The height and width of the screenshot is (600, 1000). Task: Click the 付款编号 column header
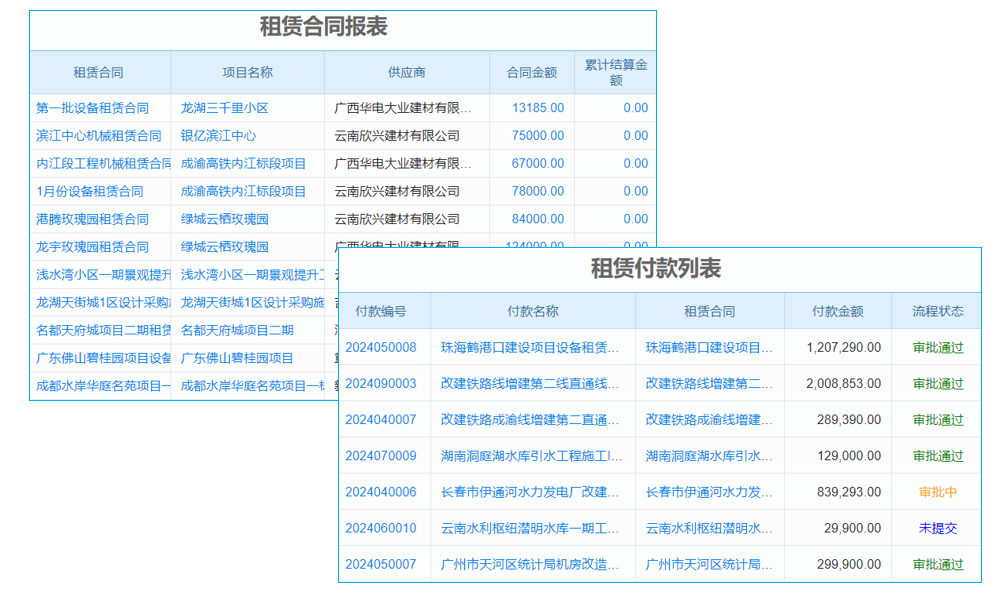coord(385,311)
